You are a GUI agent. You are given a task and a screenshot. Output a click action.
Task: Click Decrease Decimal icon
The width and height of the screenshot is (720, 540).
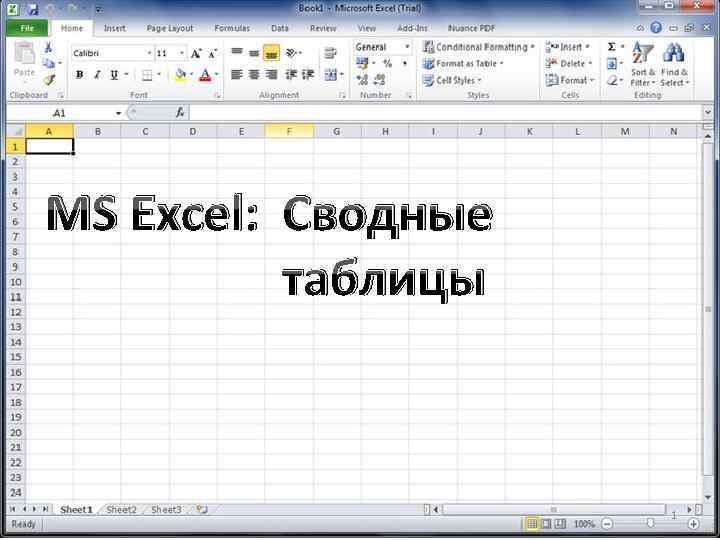tap(380, 80)
